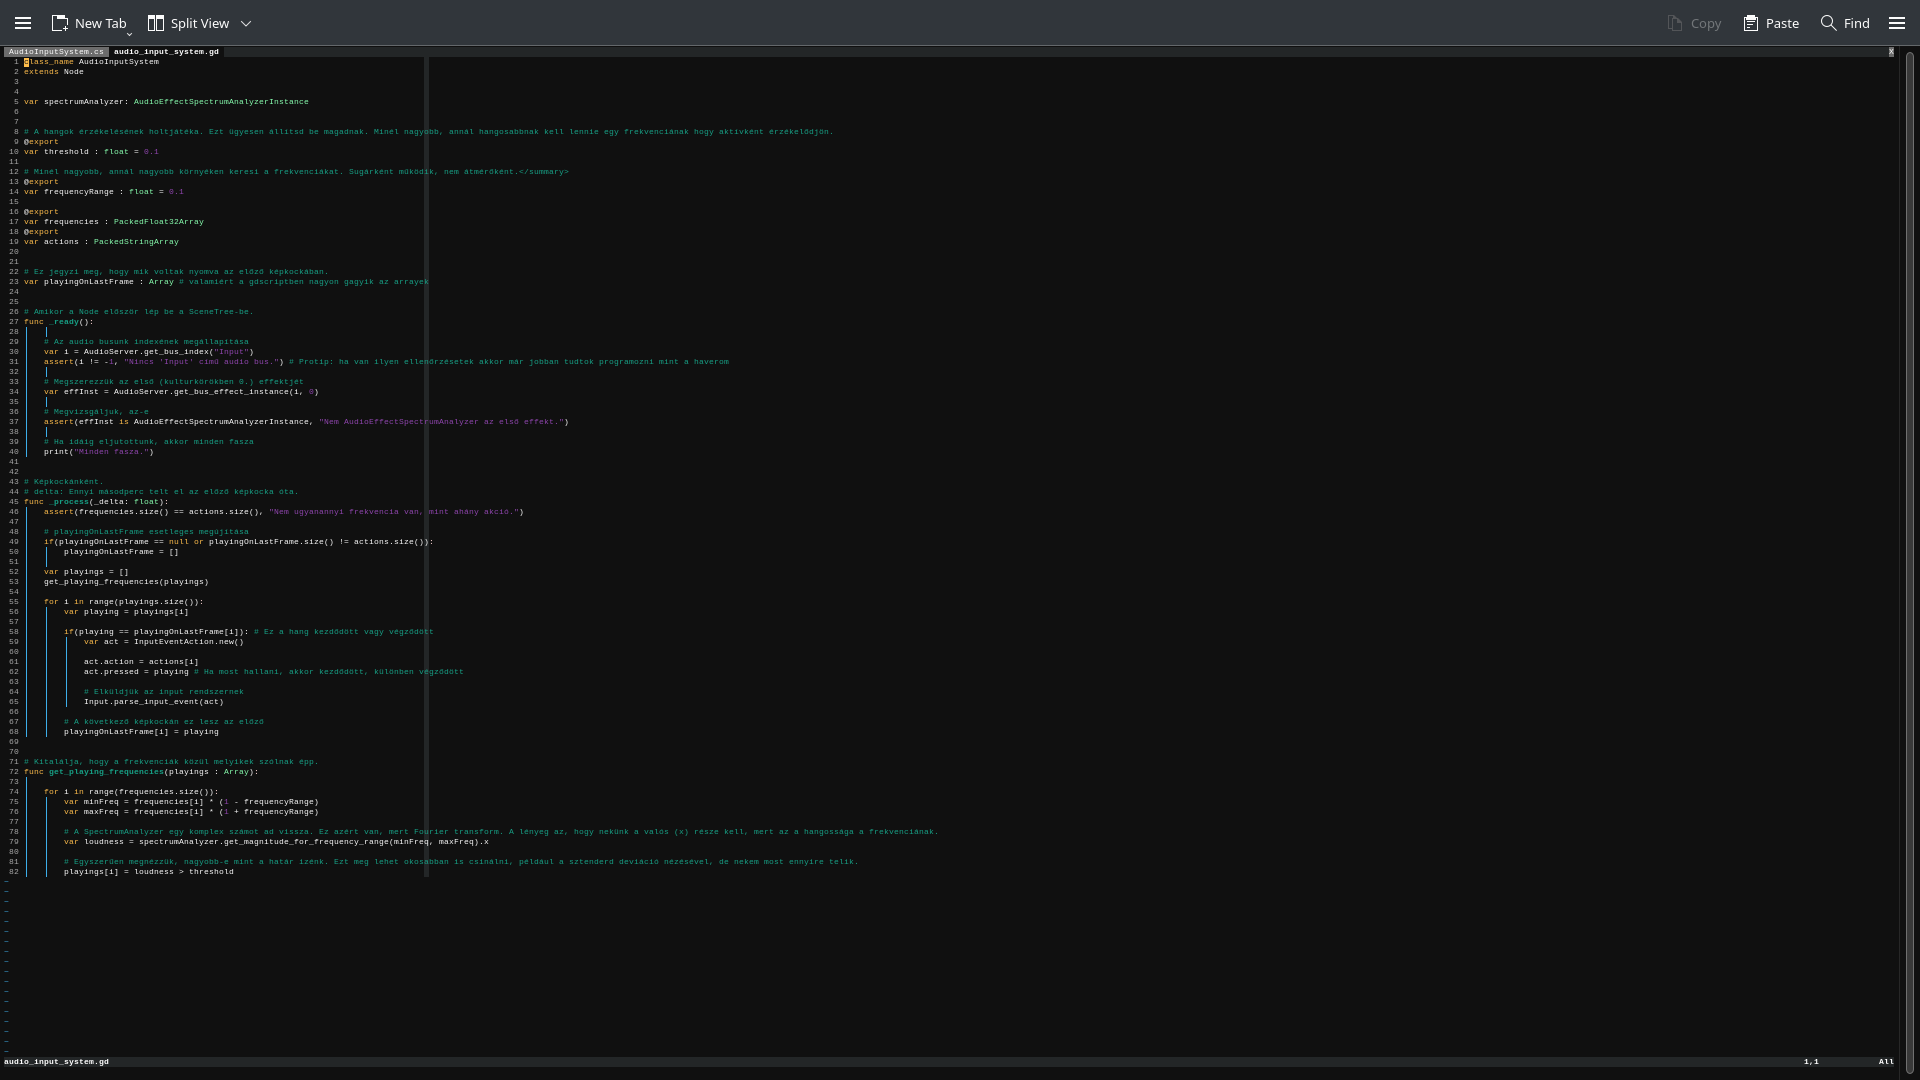Click the AudioServer.get_bus_index("Input") line
This screenshot has height=1080, width=1920.
pos(149,351)
